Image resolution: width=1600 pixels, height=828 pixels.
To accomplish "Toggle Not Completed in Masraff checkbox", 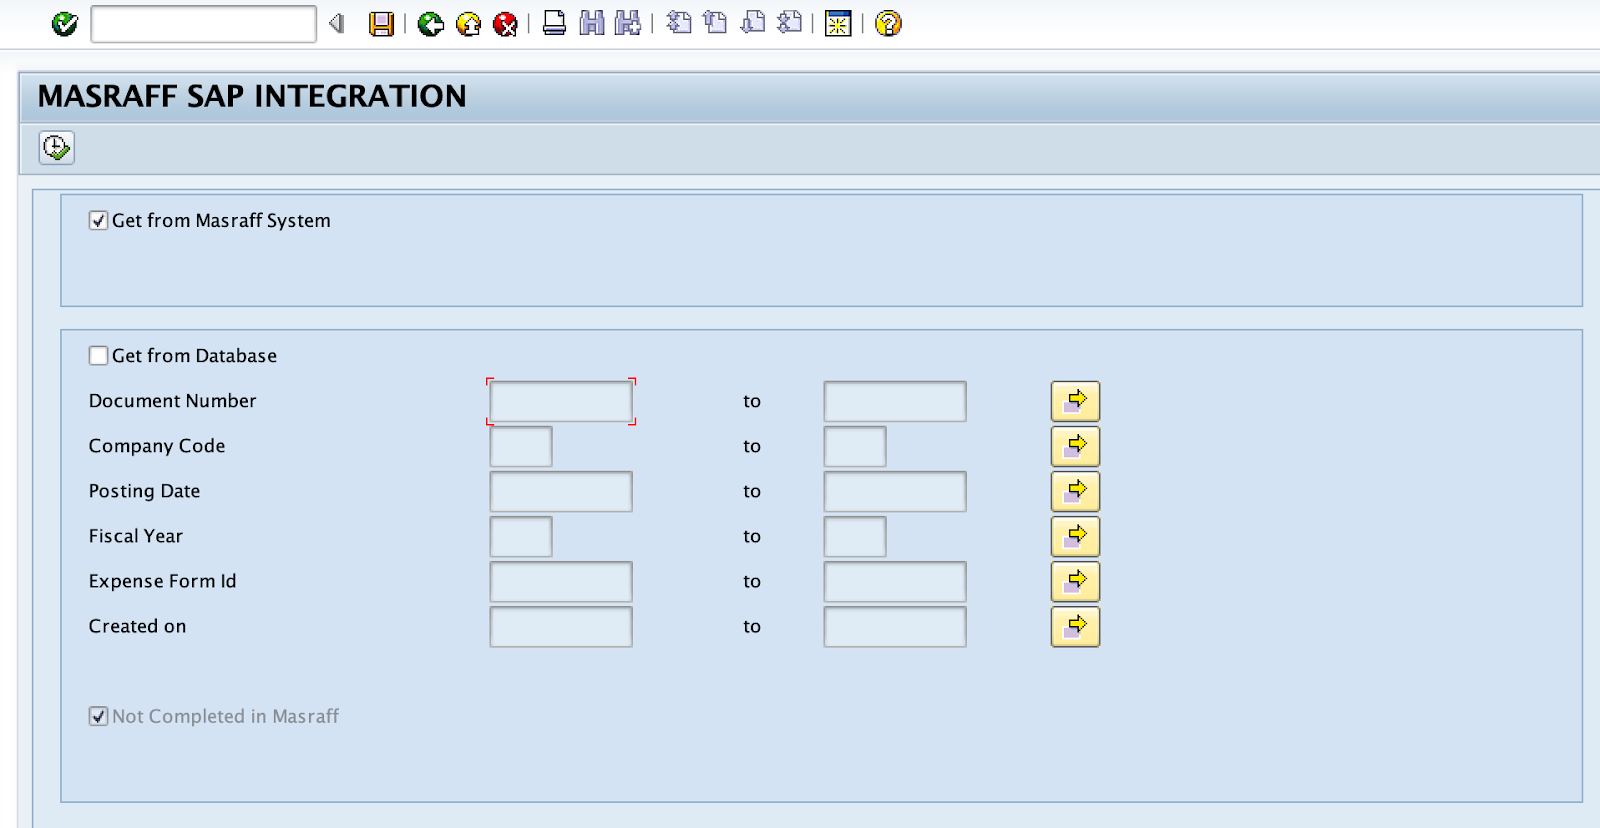I will (x=98, y=717).
